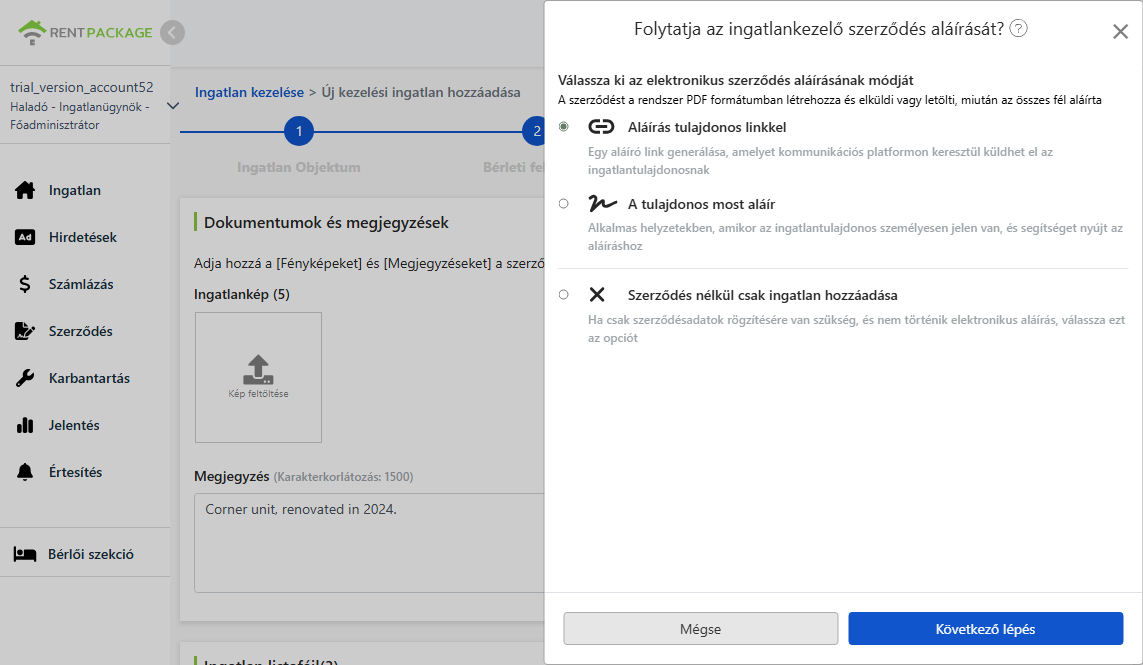
Task: Click the Kép feltöltése upload icon
Action: 258,370
